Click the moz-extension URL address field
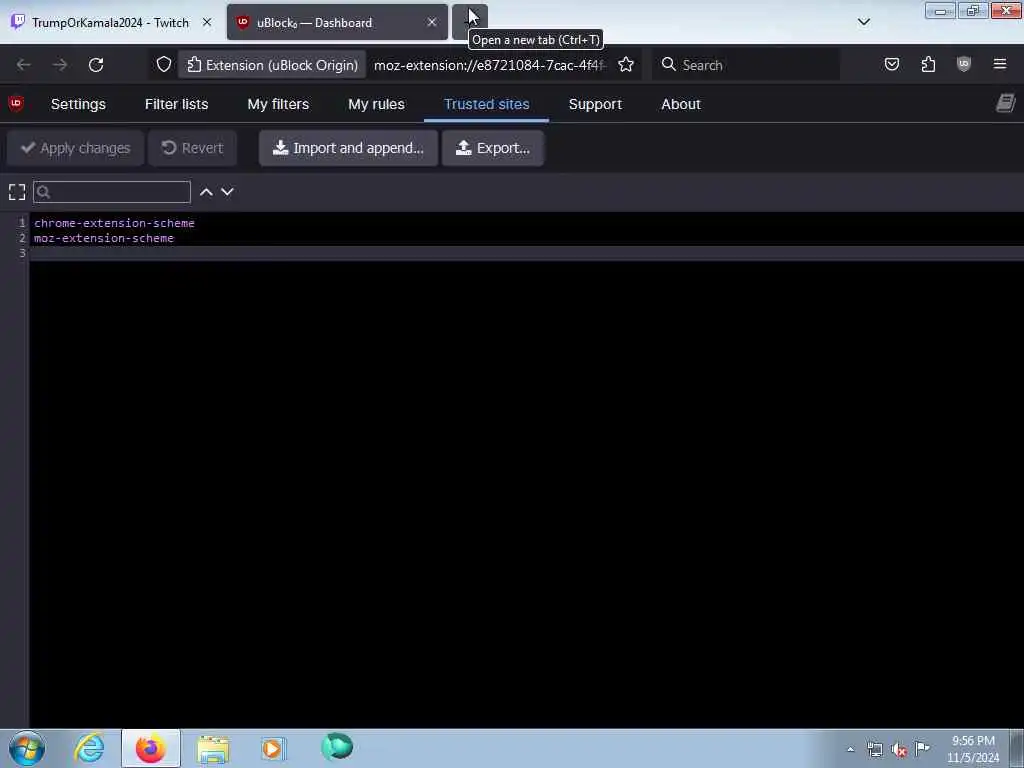Viewport: 1024px width, 768px height. [490, 65]
